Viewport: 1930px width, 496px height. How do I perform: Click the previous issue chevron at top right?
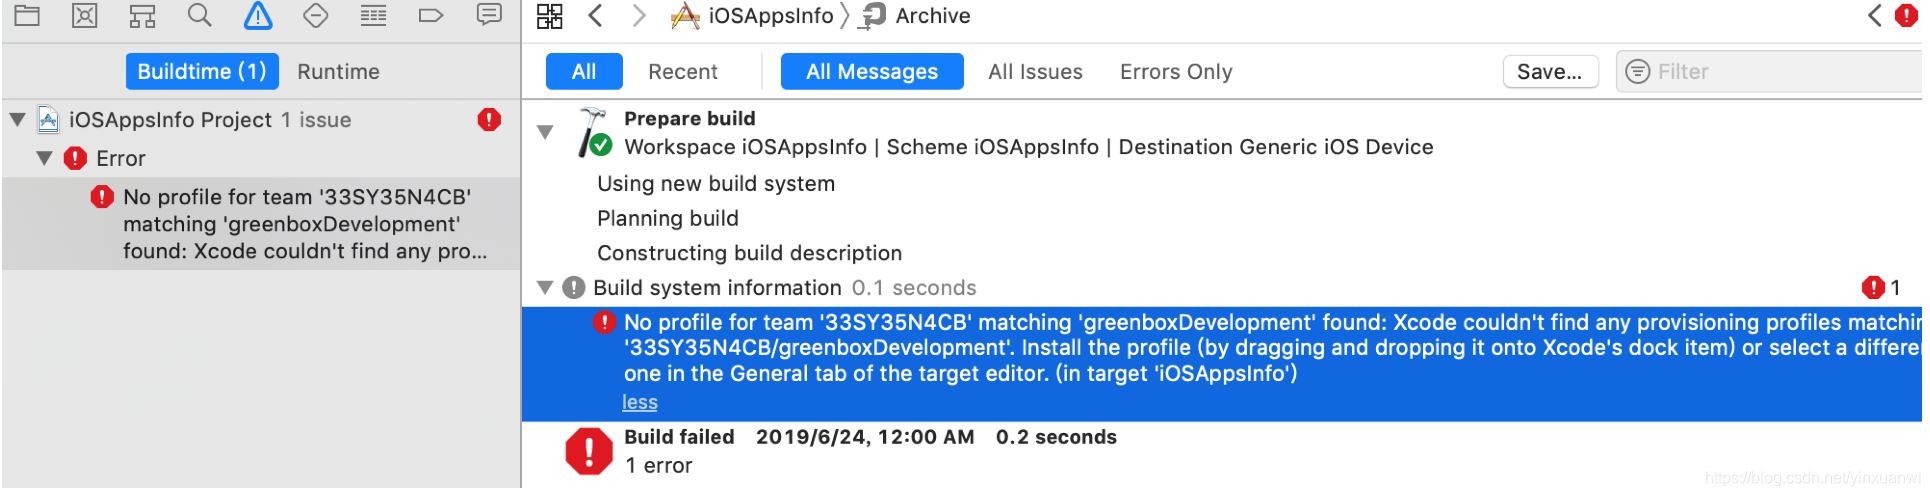coord(1875,15)
